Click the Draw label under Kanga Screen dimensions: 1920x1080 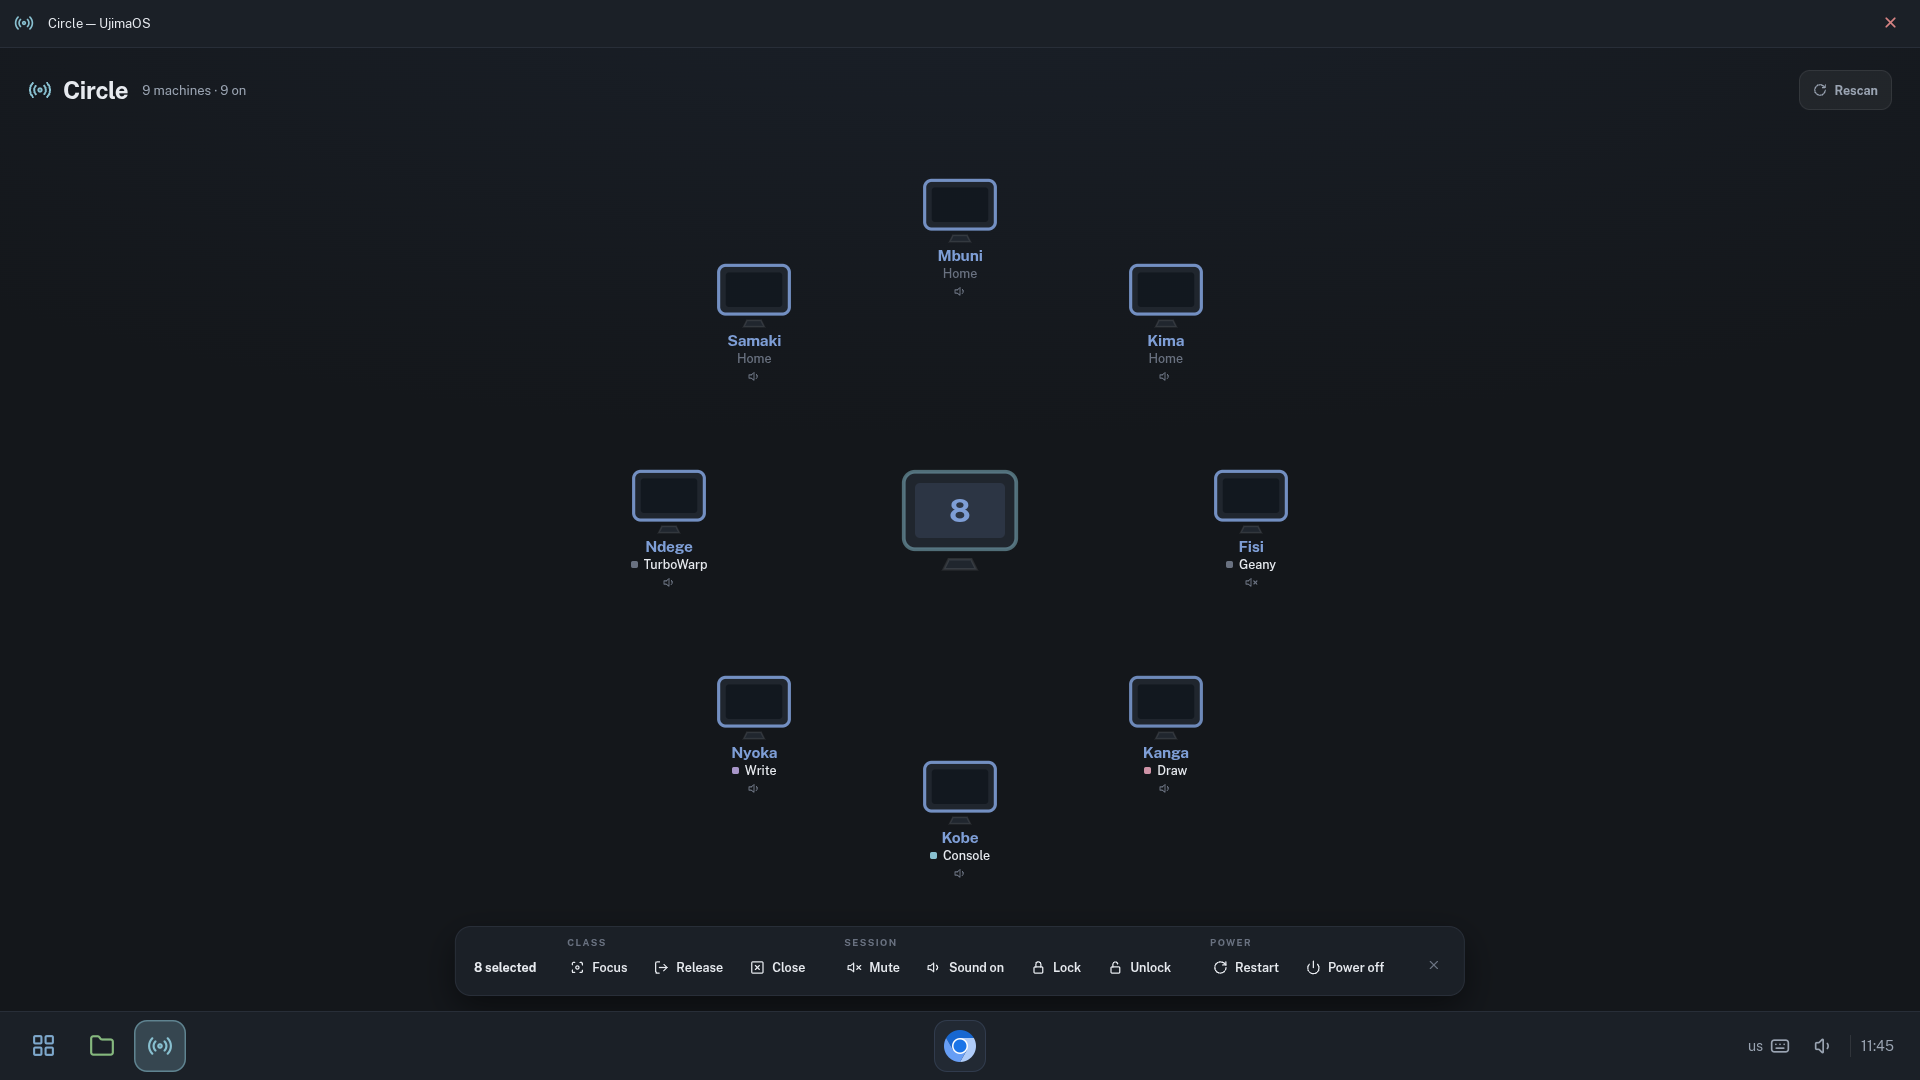click(1172, 771)
